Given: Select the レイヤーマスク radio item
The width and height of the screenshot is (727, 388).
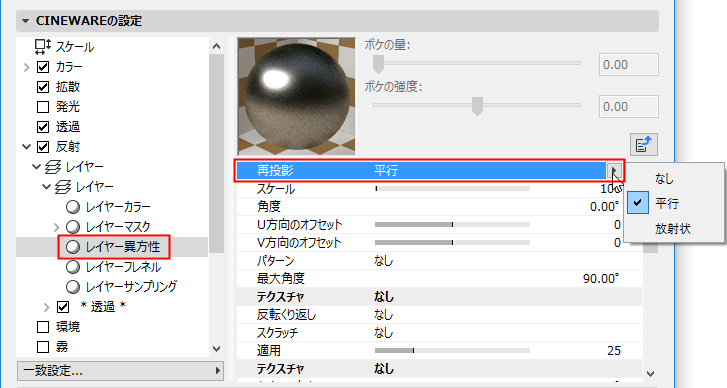Looking at the screenshot, I should click(73, 227).
